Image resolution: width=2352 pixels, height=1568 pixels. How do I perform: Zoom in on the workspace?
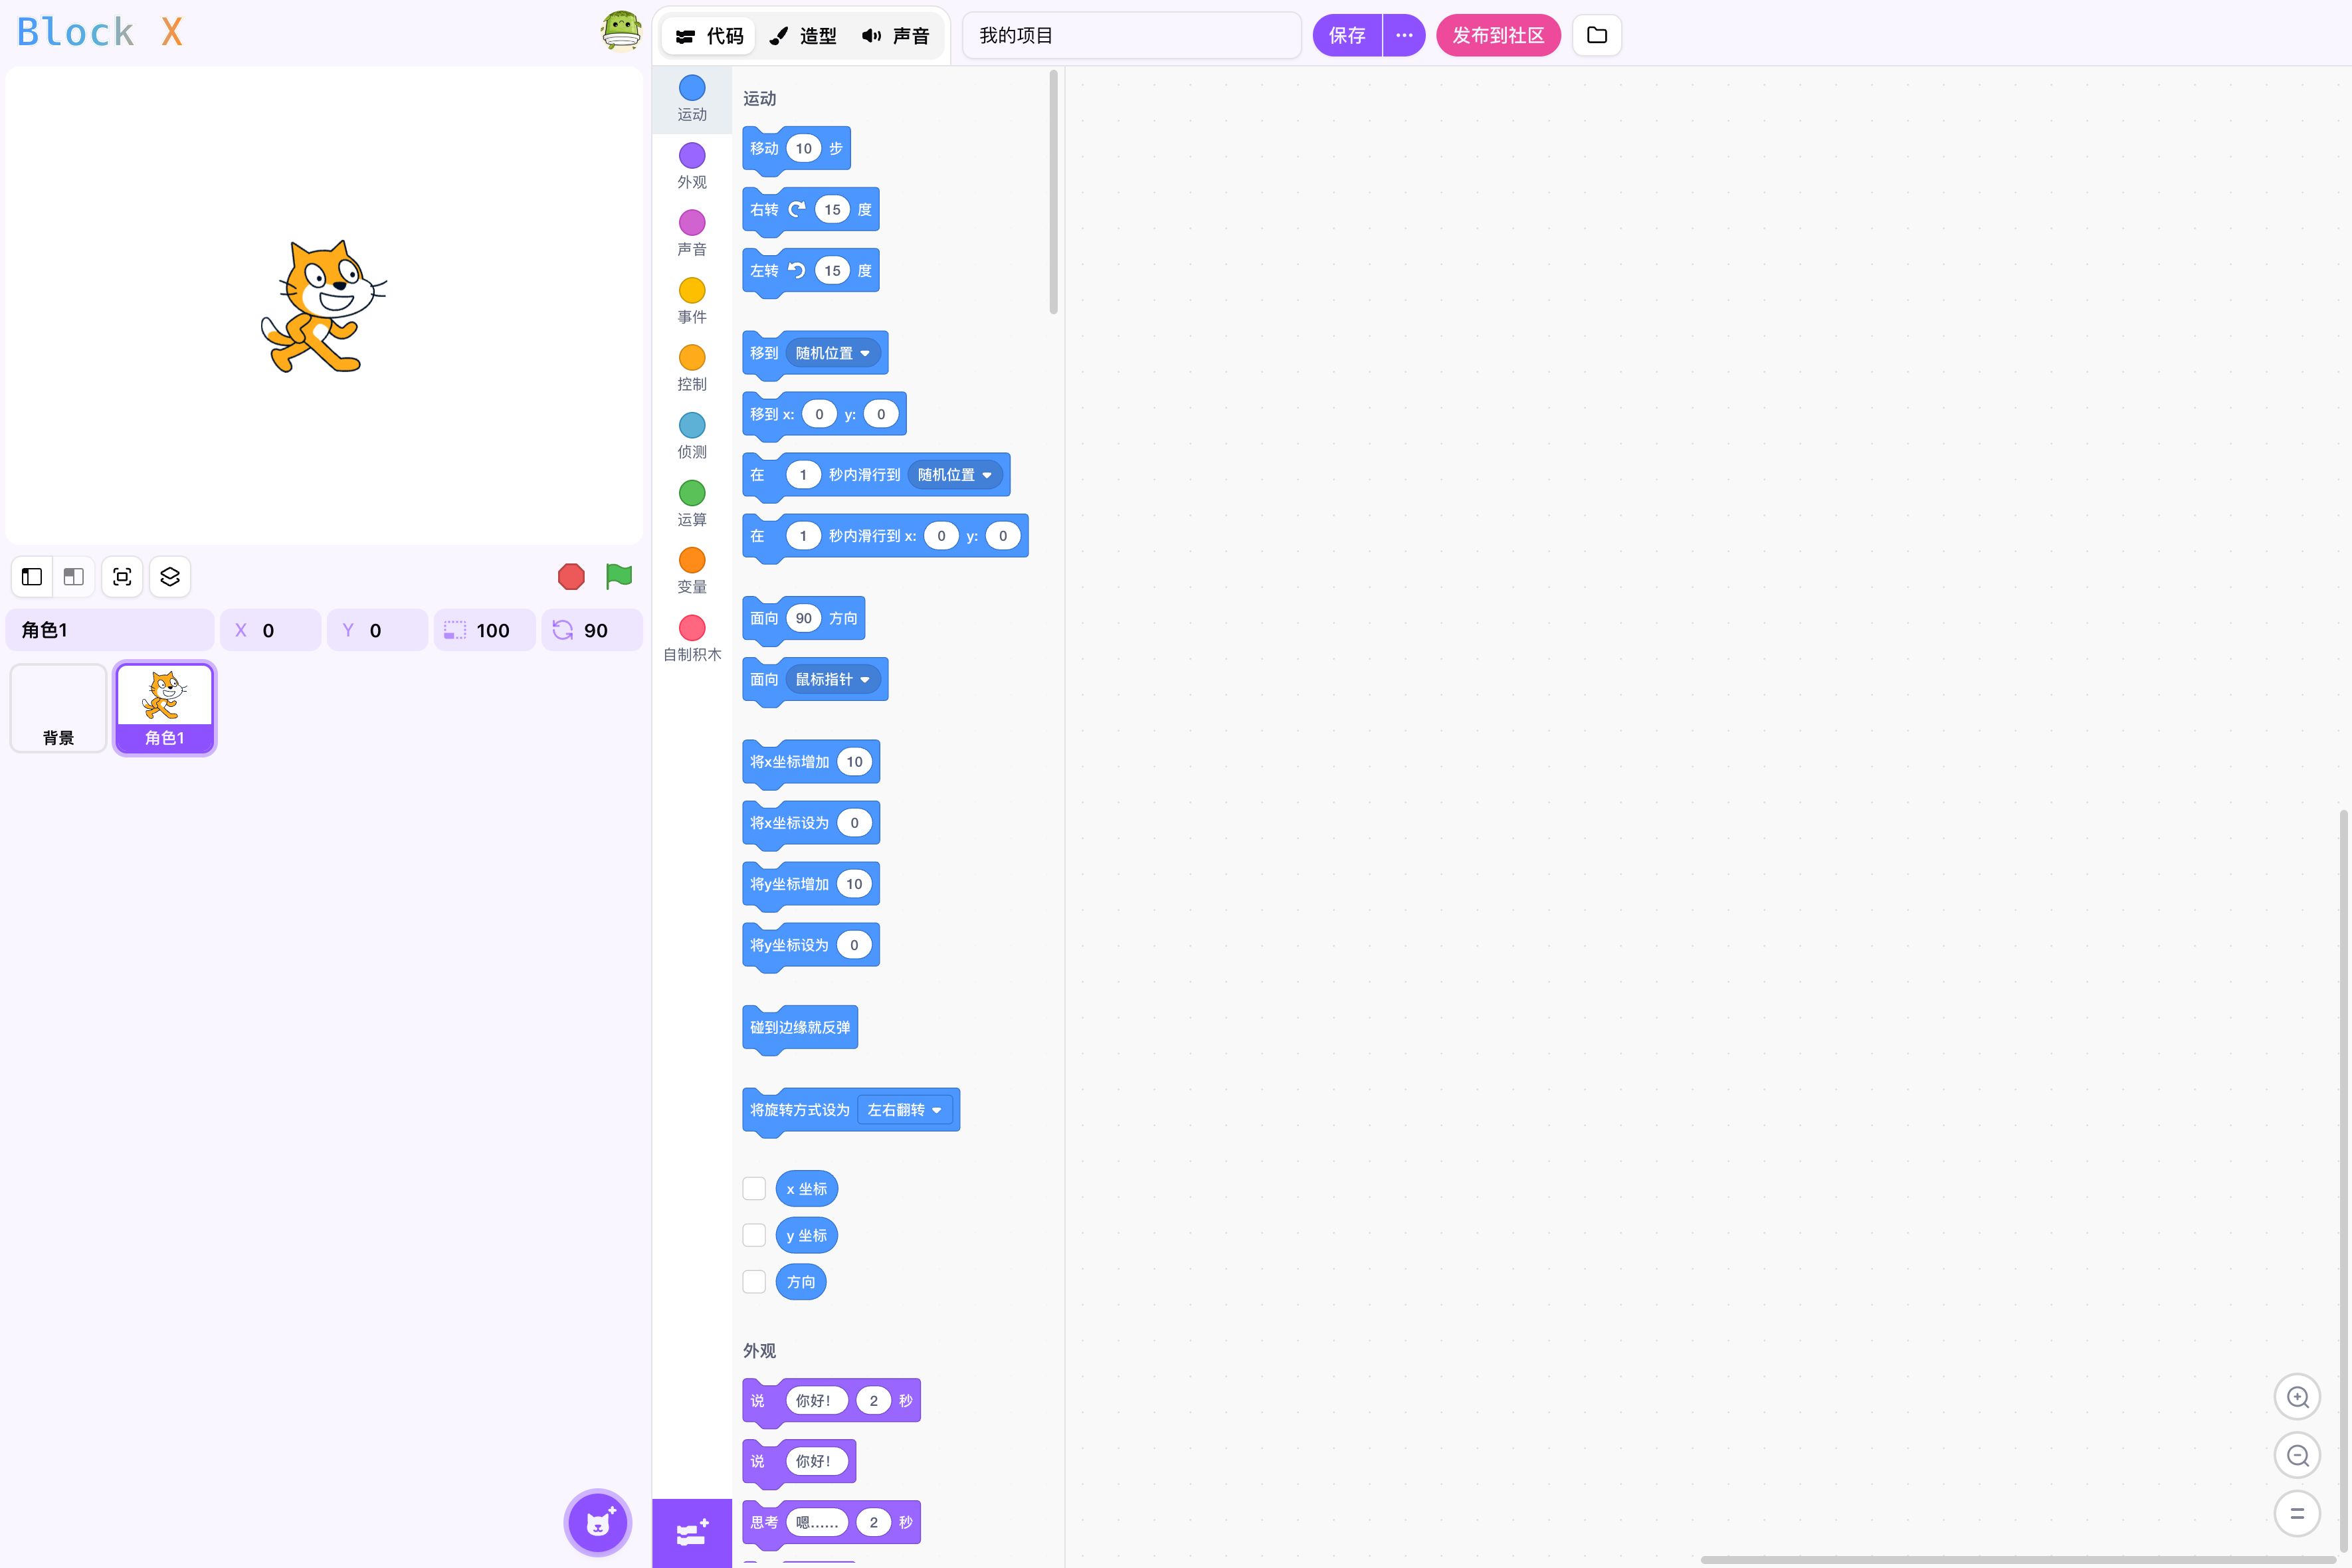[2297, 1397]
